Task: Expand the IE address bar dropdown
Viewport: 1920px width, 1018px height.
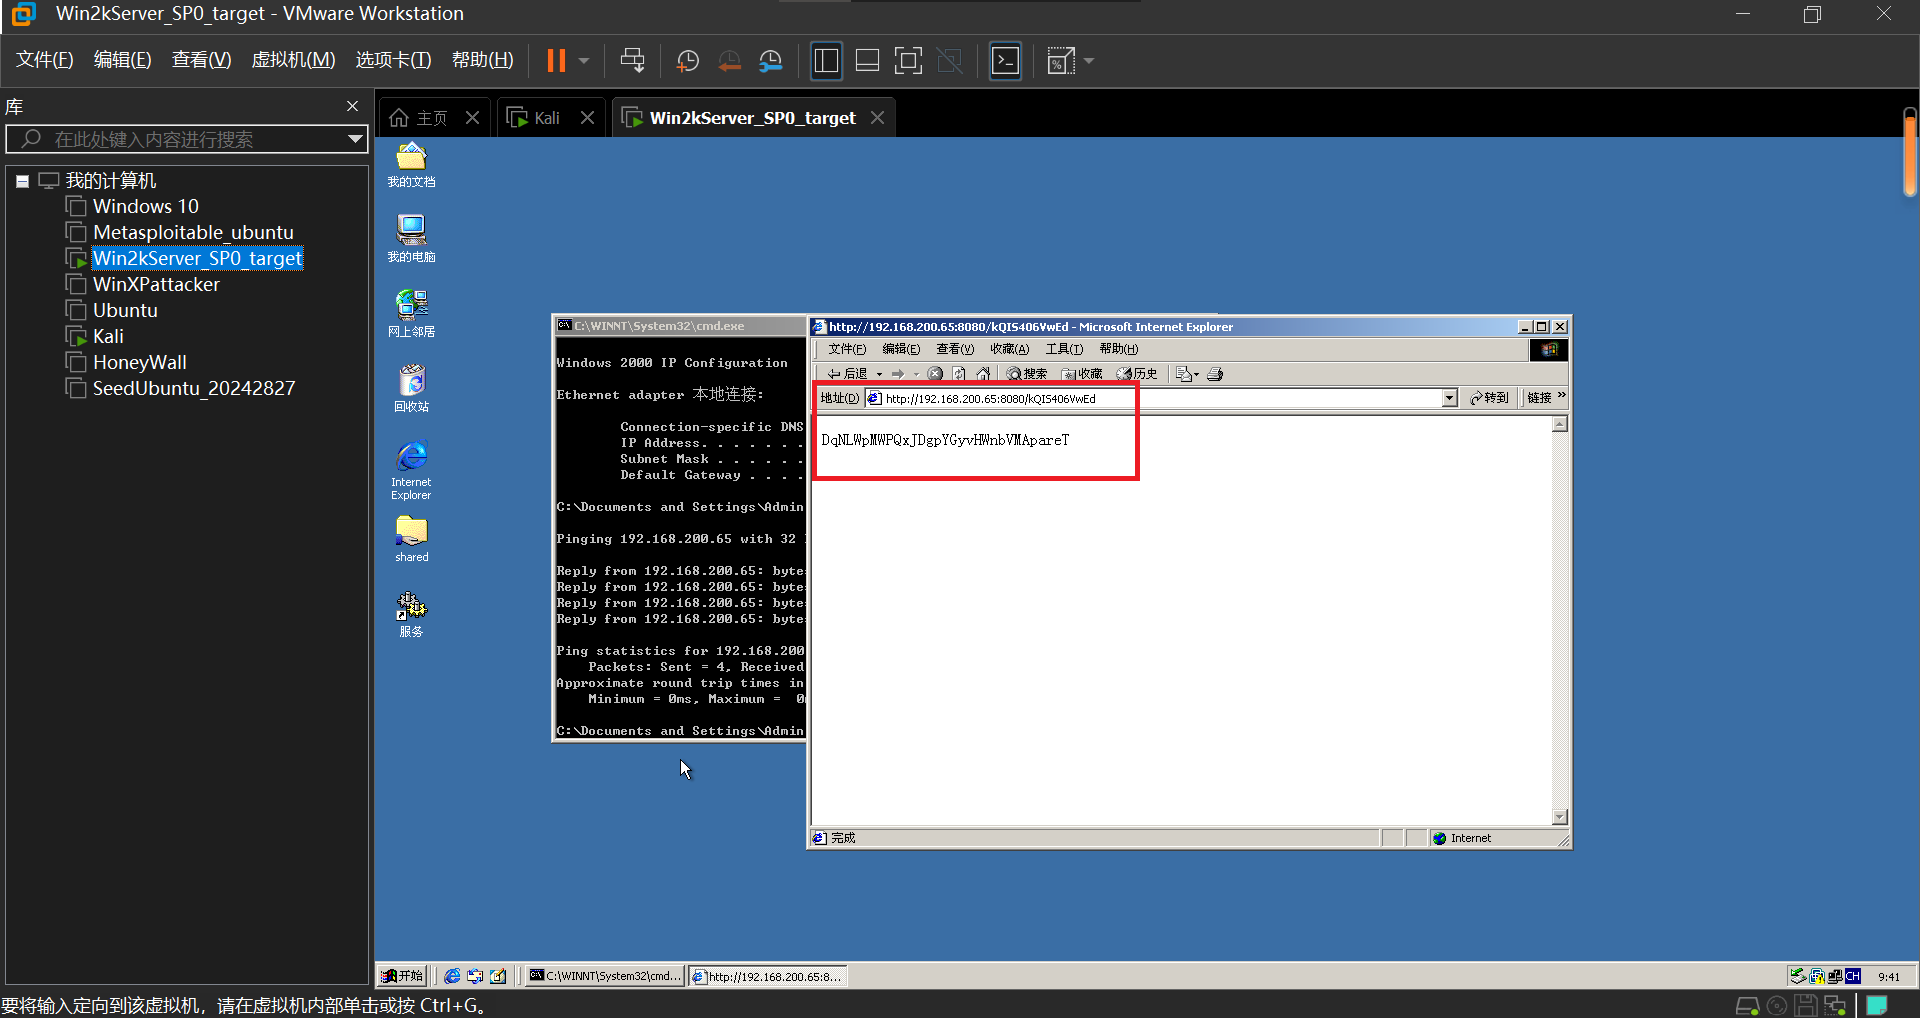Action: click(1449, 398)
